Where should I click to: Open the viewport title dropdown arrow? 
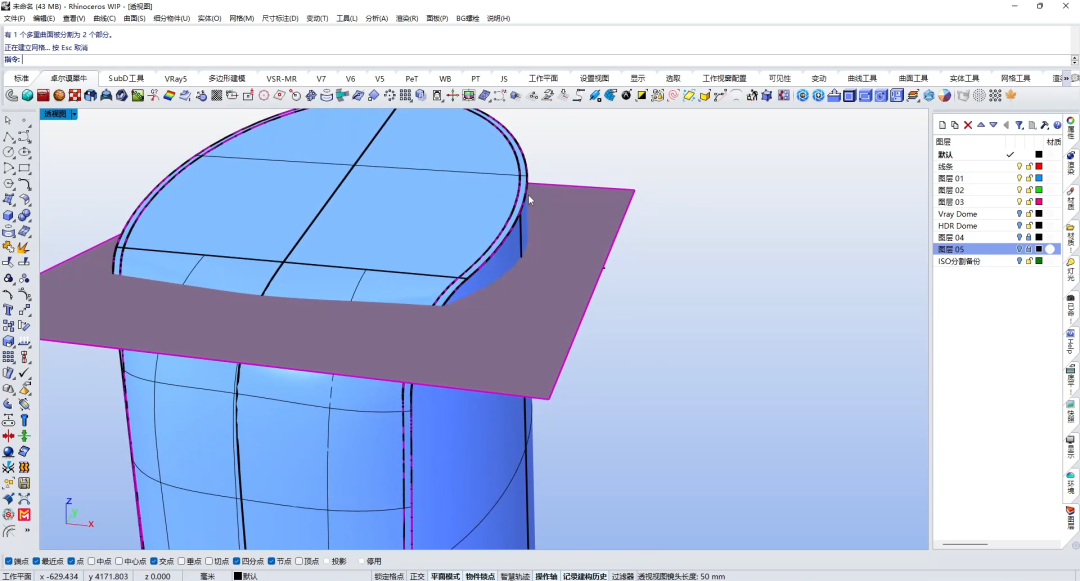(74, 114)
